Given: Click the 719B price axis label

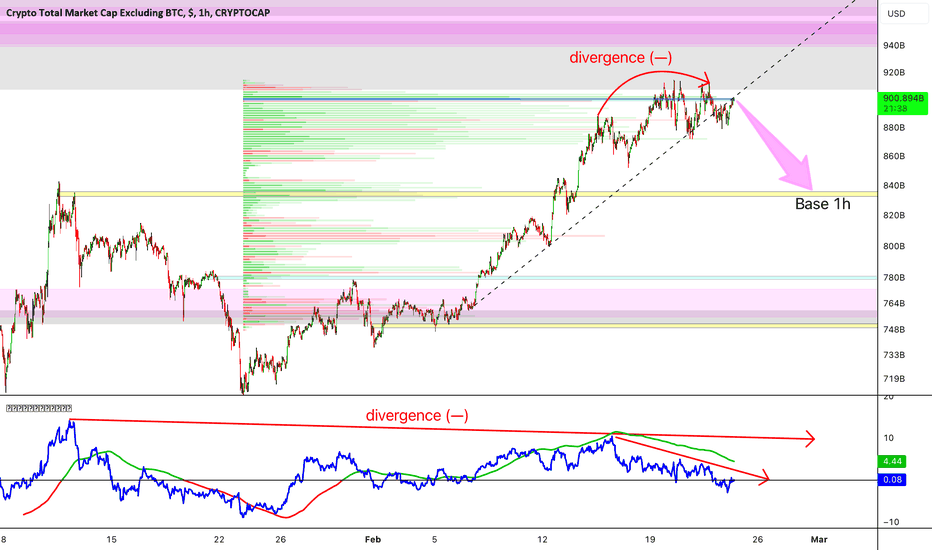Looking at the screenshot, I should 894,379.
